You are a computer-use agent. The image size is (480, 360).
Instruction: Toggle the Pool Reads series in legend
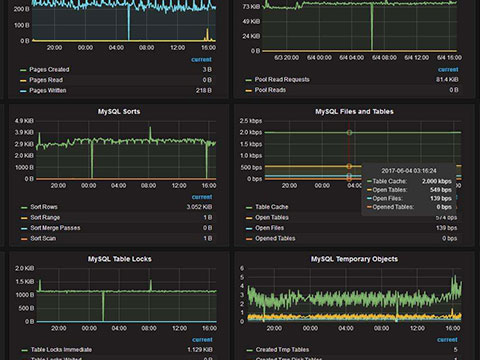[270, 90]
